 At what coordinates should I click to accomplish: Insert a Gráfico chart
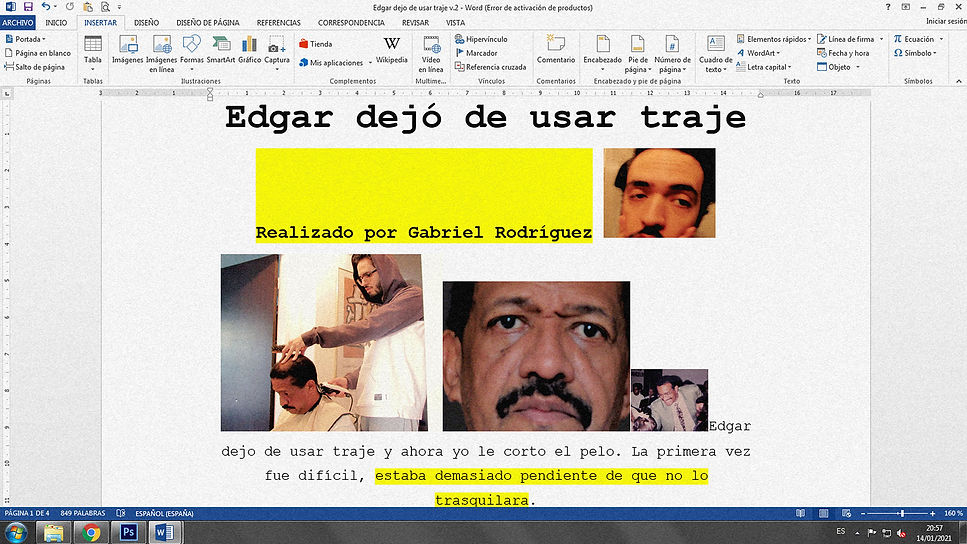(x=249, y=51)
